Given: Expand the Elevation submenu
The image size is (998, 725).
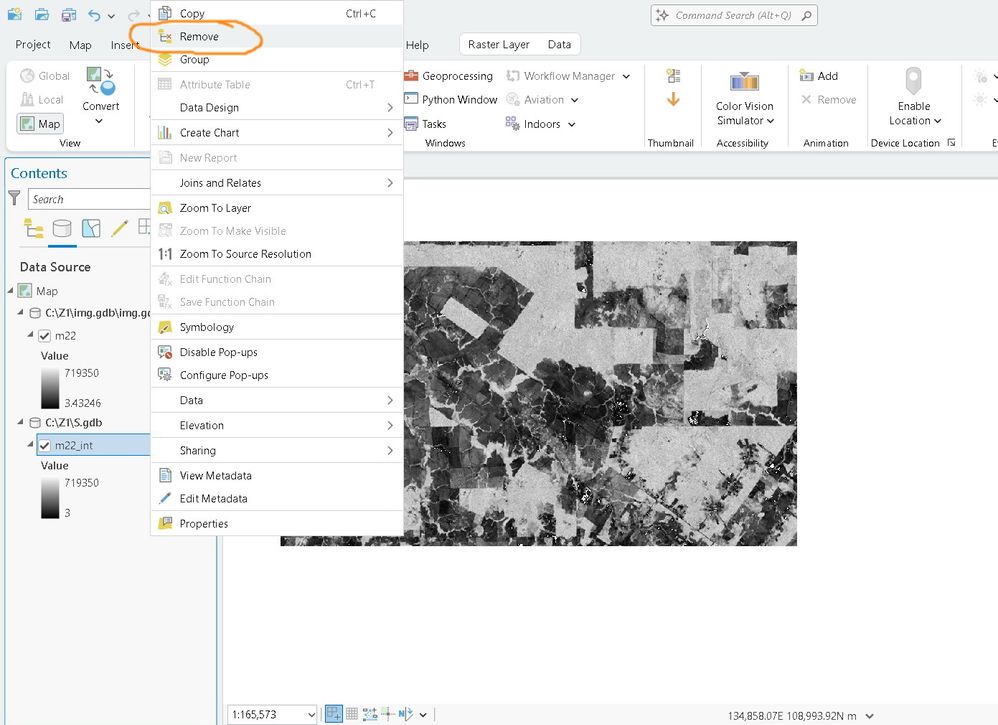Looking at the screenshot, I should pyautogui.click(x=277, y=425).
